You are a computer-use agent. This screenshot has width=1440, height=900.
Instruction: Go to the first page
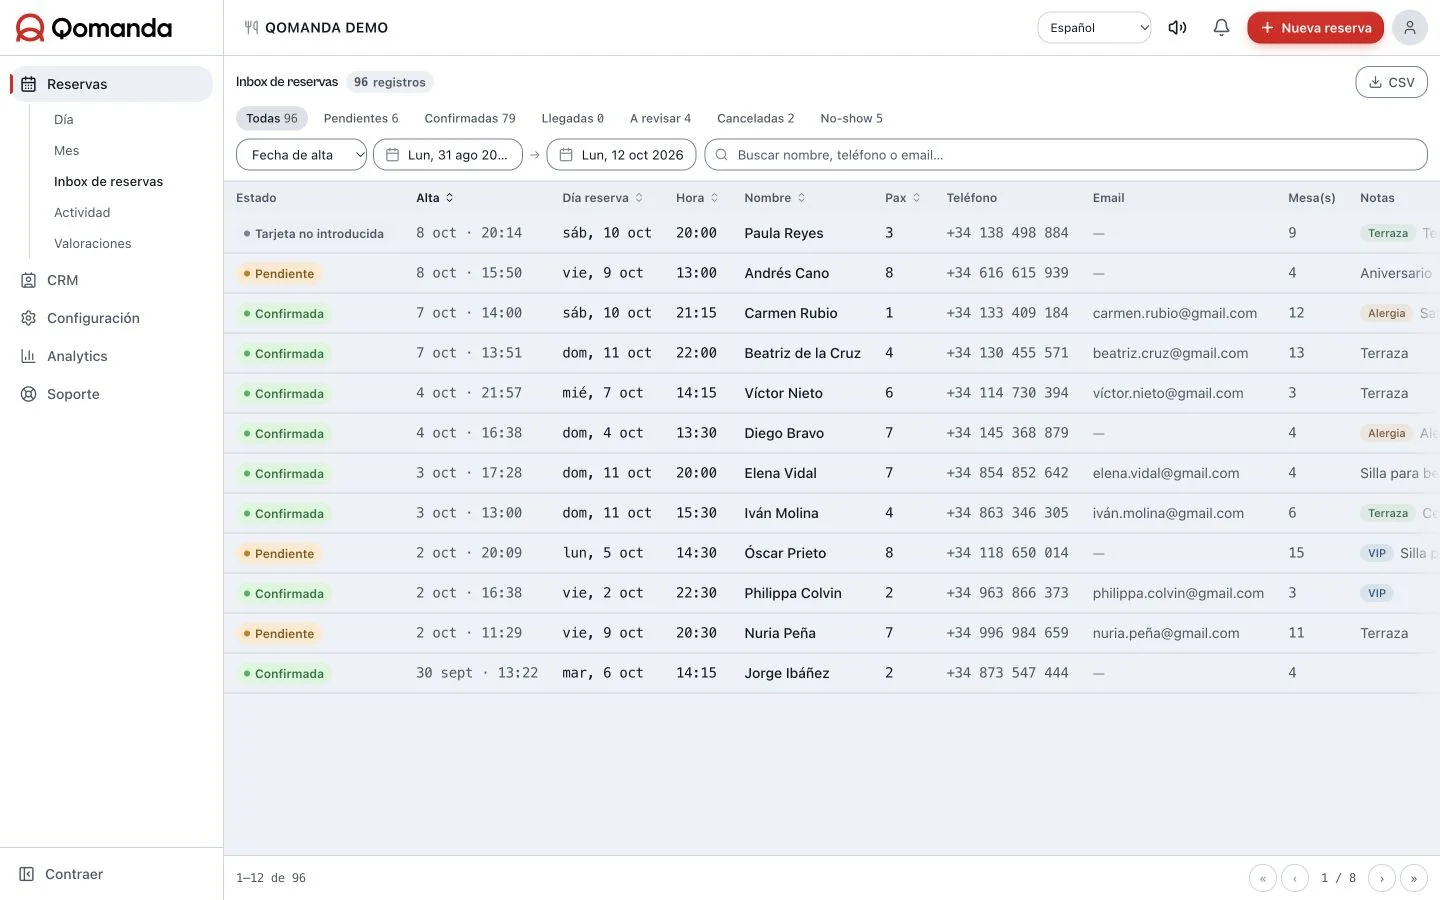tap(1263, 878)
